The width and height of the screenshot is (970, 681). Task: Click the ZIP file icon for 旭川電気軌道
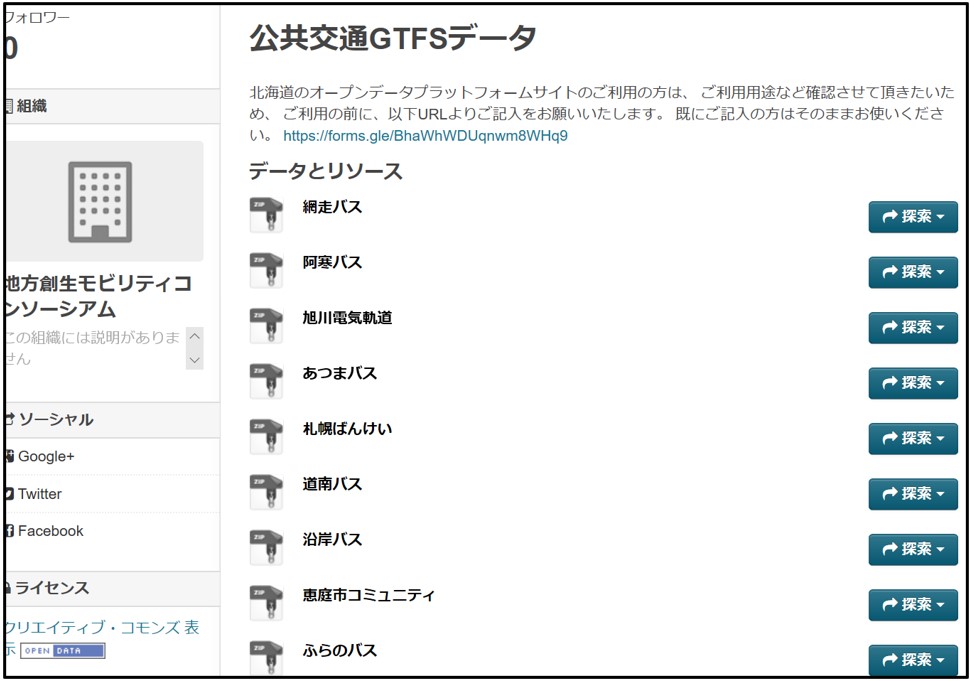point(266,325)
